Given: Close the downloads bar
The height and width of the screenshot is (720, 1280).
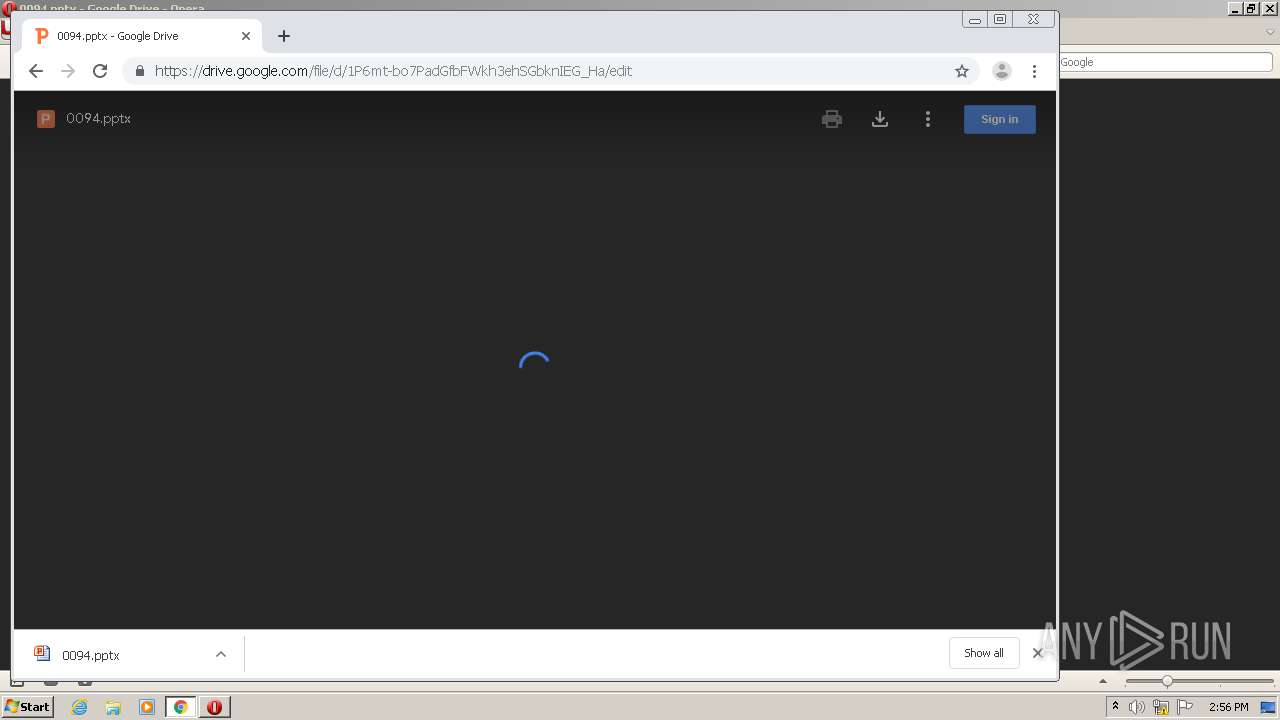Looking at the screenshot, I should (1038, 653).
